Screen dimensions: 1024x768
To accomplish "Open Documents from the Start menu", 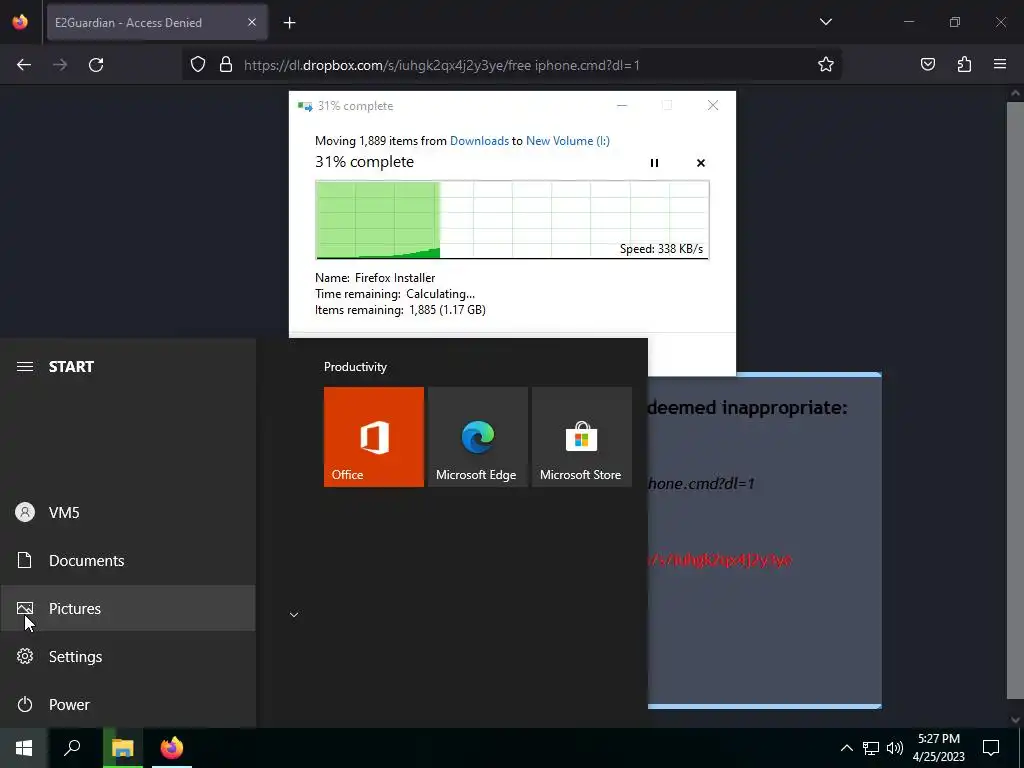I will click(128, 560).
